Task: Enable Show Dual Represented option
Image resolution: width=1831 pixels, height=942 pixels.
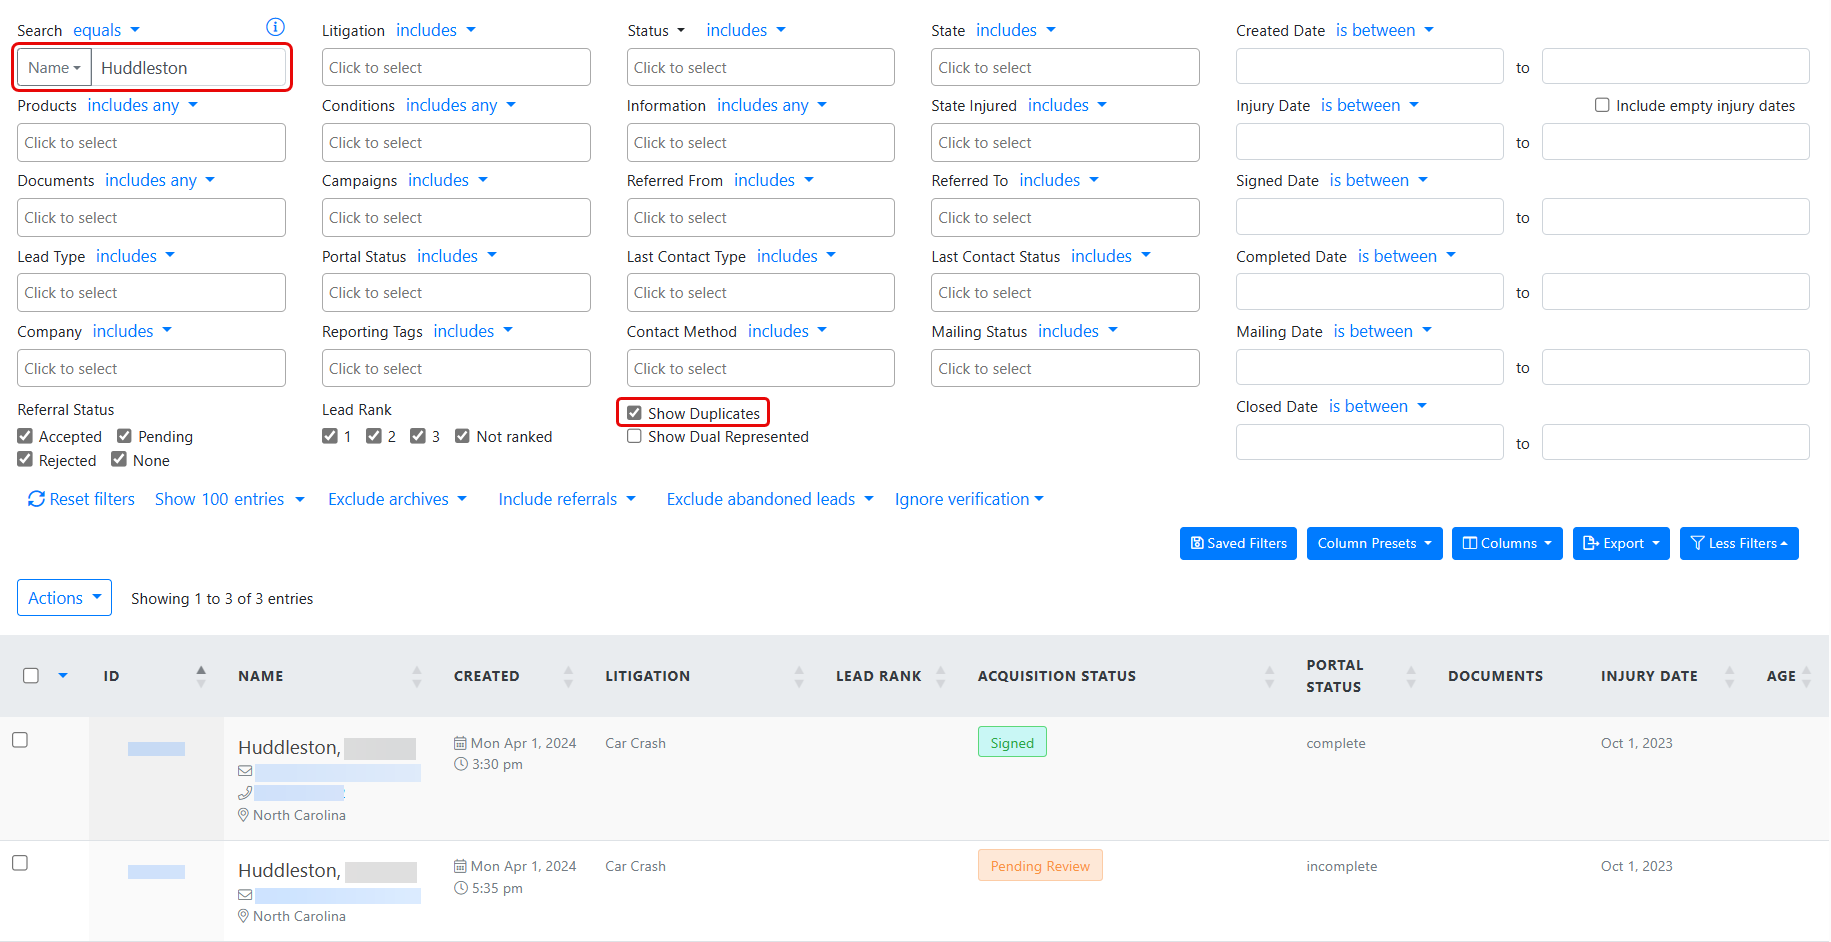Action: pyautogui.click(x=634, y=436)
